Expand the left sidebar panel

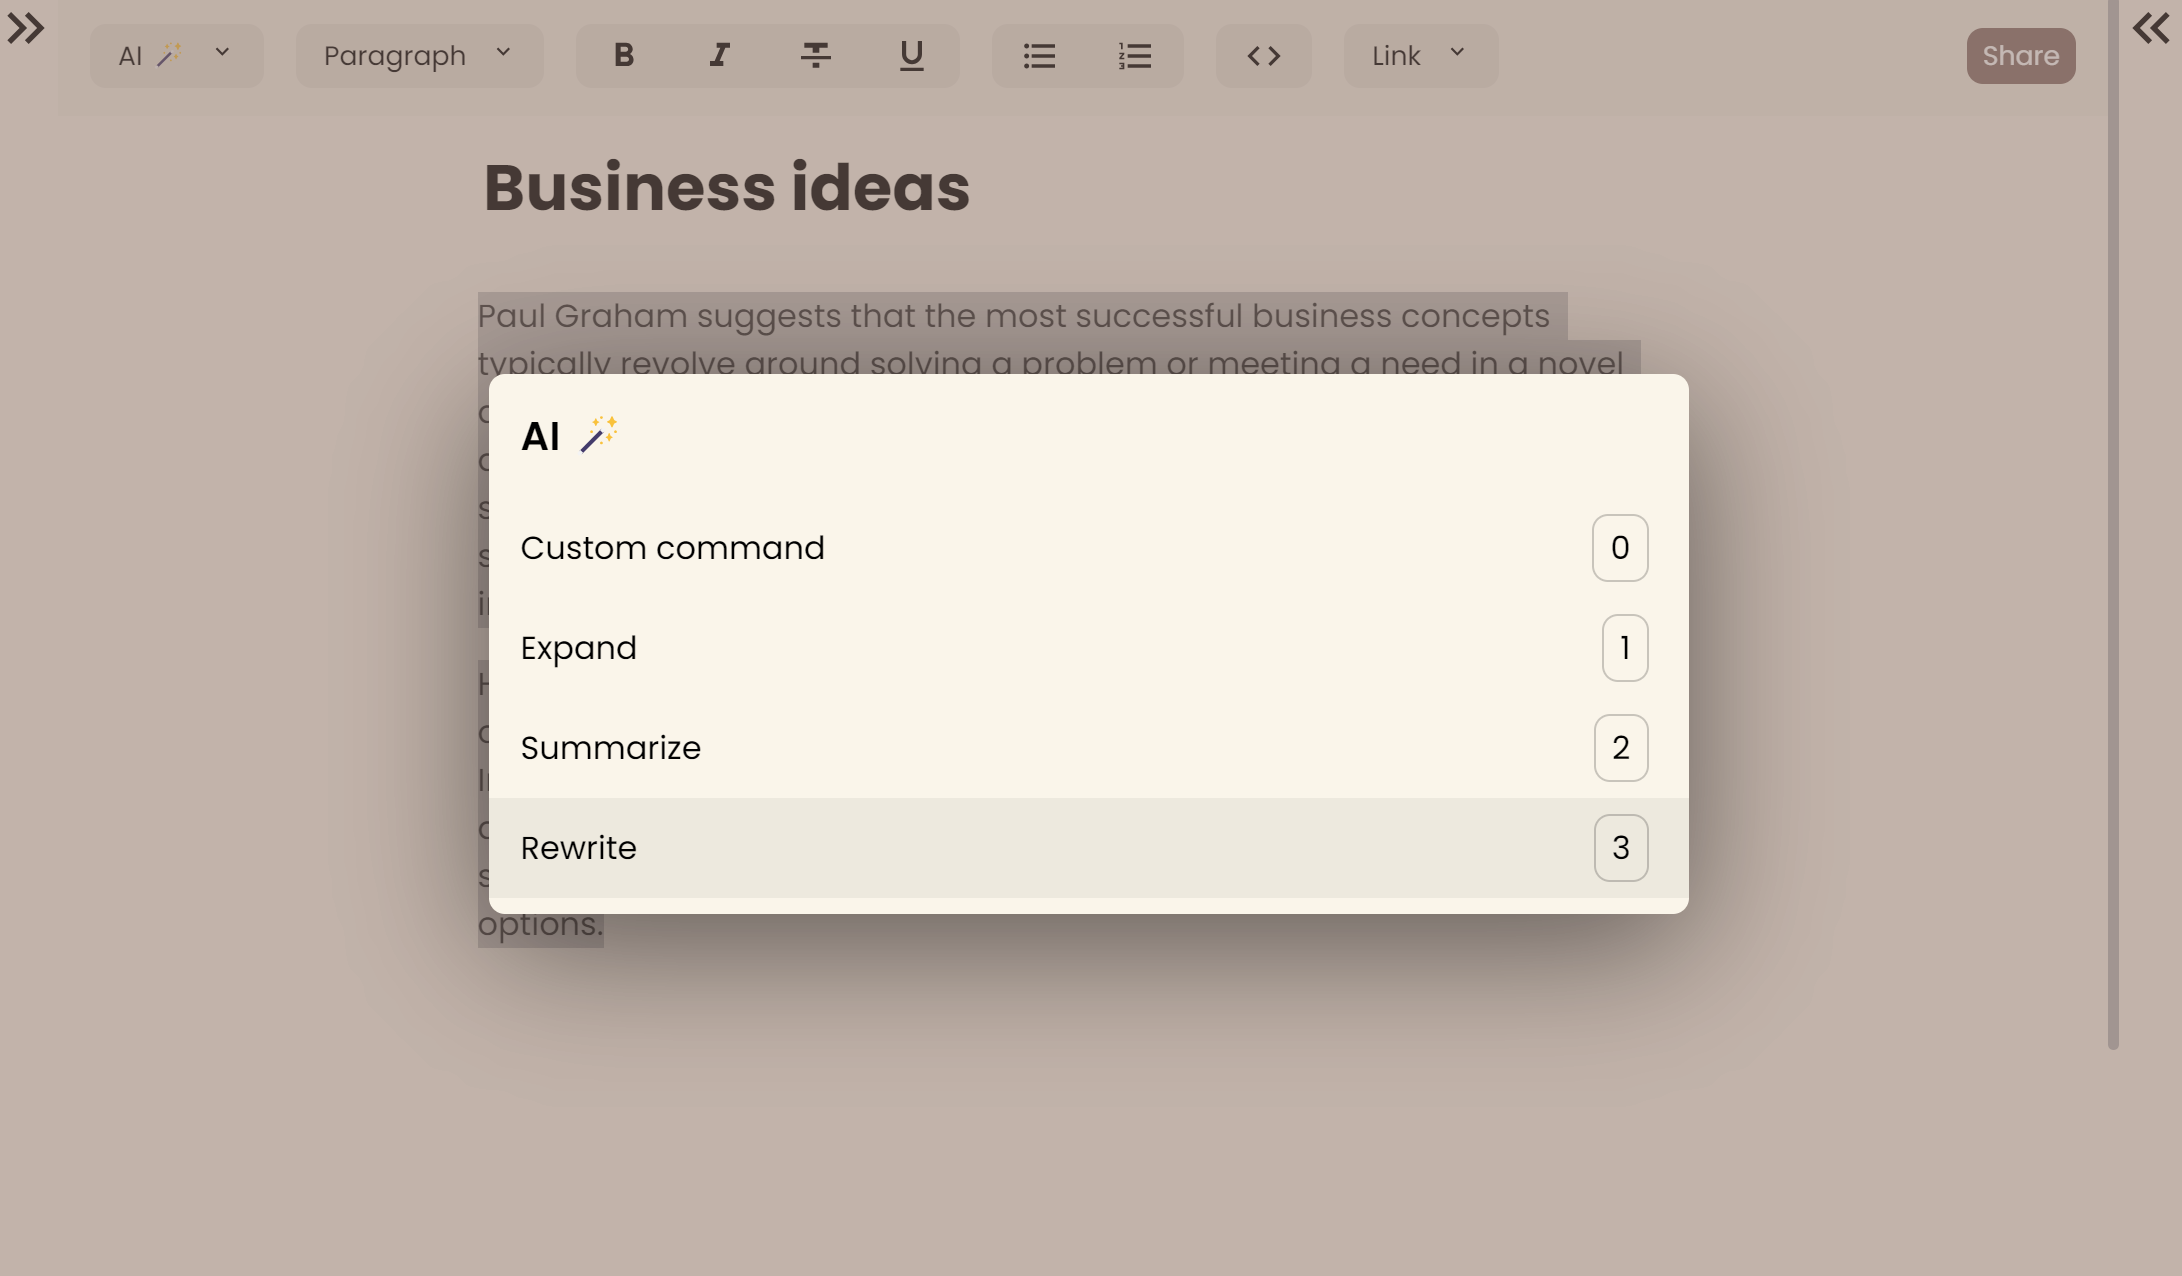pyautogui.click(x=26, y=28)
